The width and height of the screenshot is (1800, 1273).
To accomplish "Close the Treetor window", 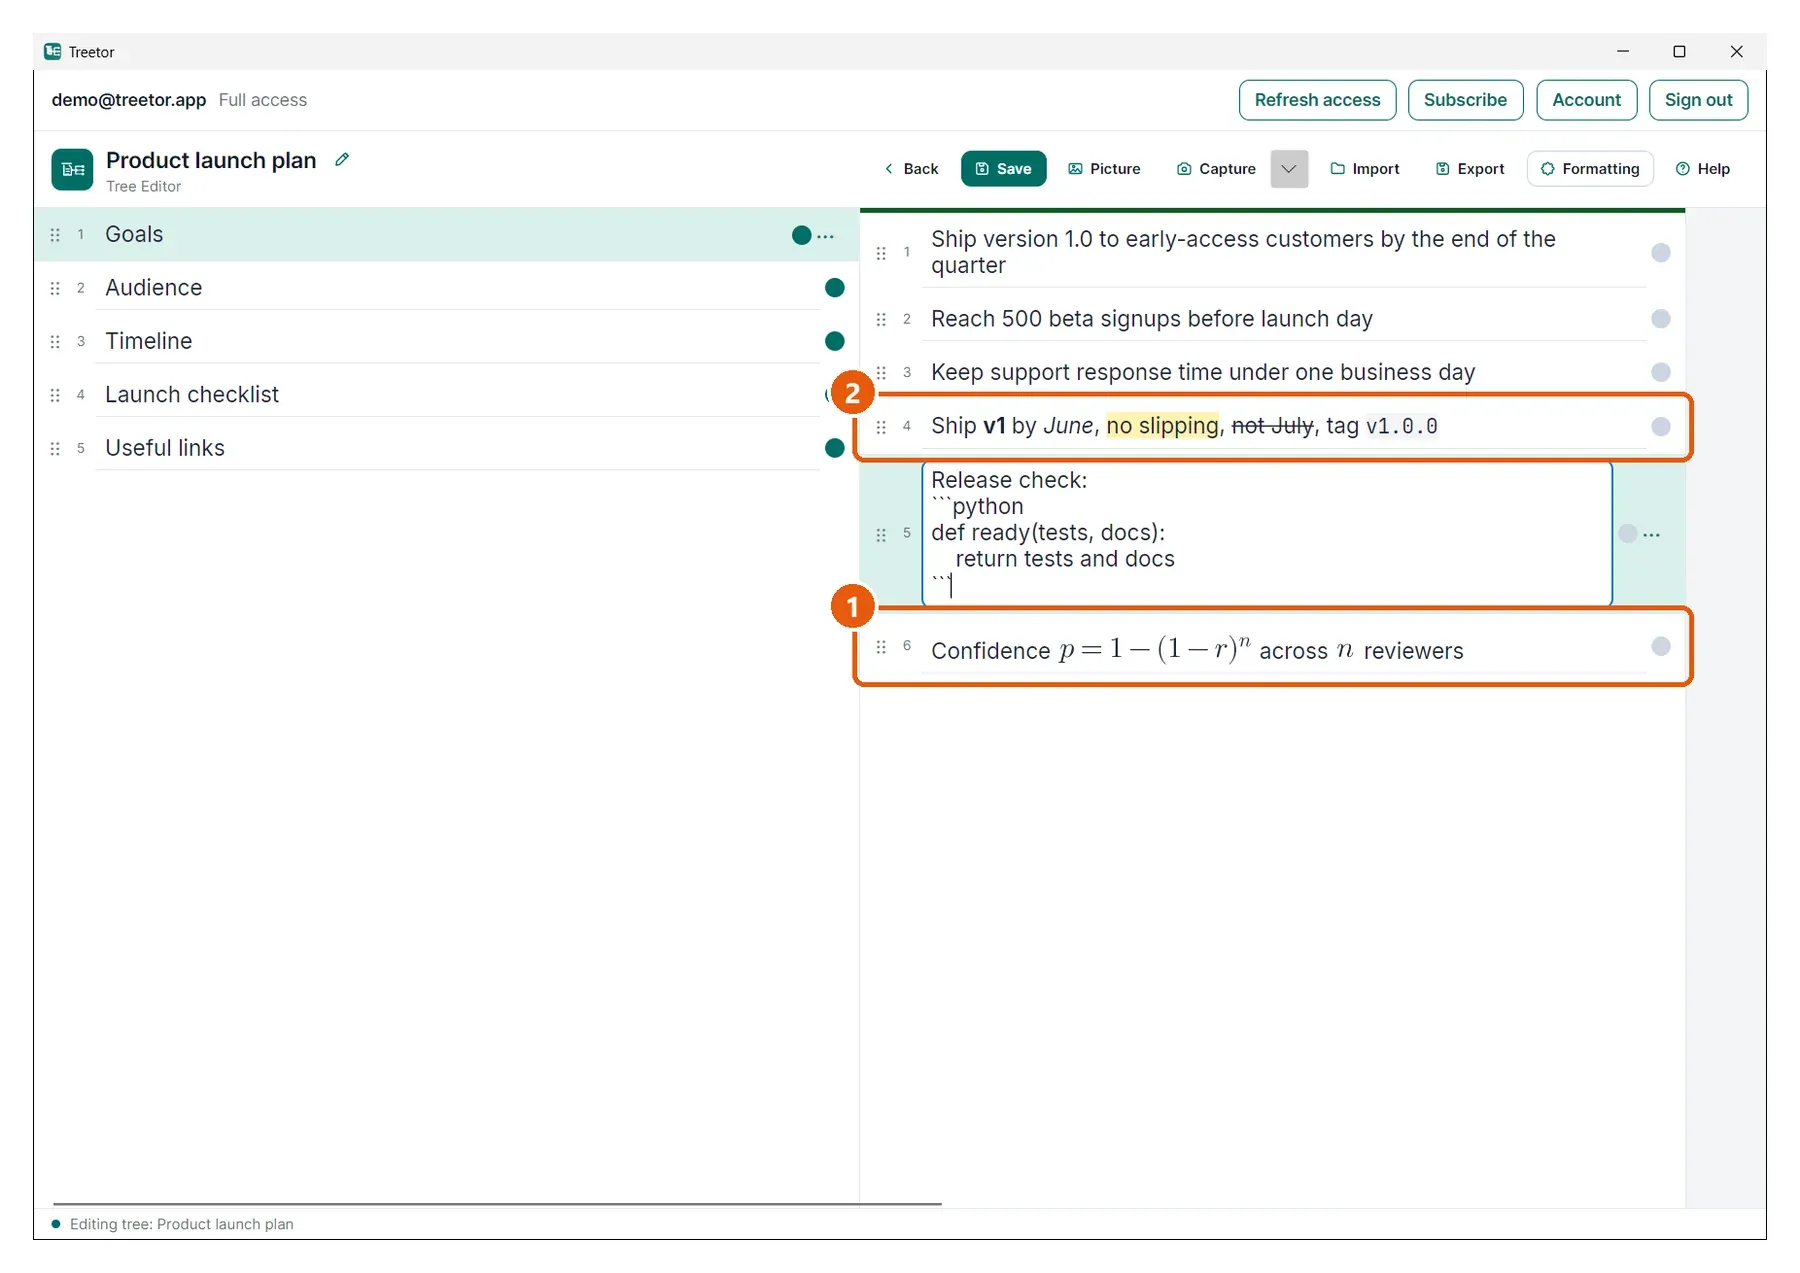I will [1737, 52].
